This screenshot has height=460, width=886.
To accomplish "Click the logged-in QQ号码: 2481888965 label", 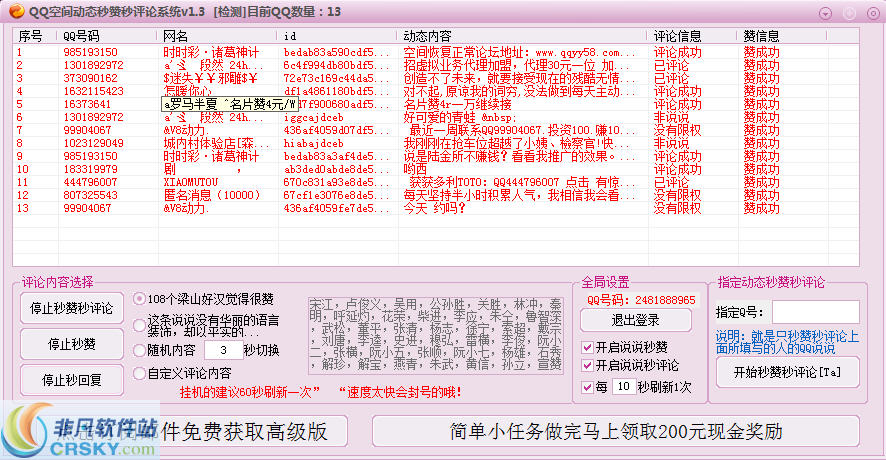I will (641, 300).
